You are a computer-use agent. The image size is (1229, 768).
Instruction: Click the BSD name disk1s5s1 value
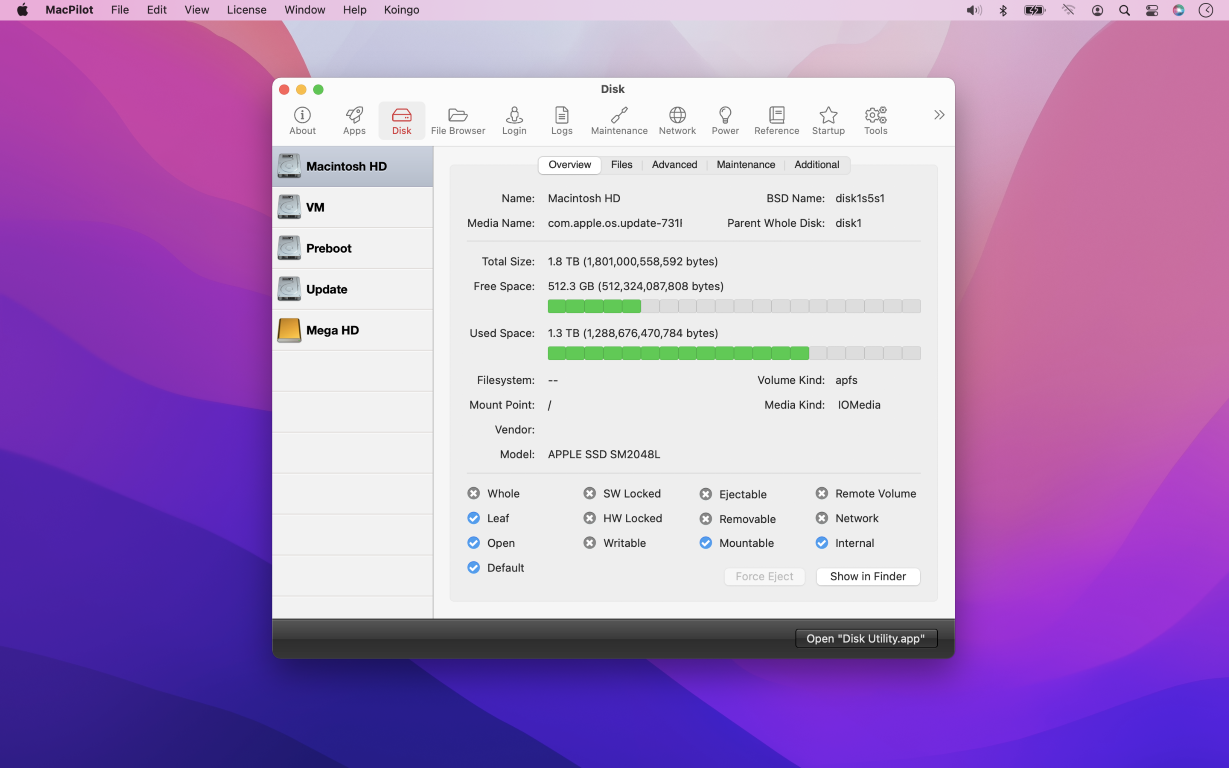[x=860, y=198]
